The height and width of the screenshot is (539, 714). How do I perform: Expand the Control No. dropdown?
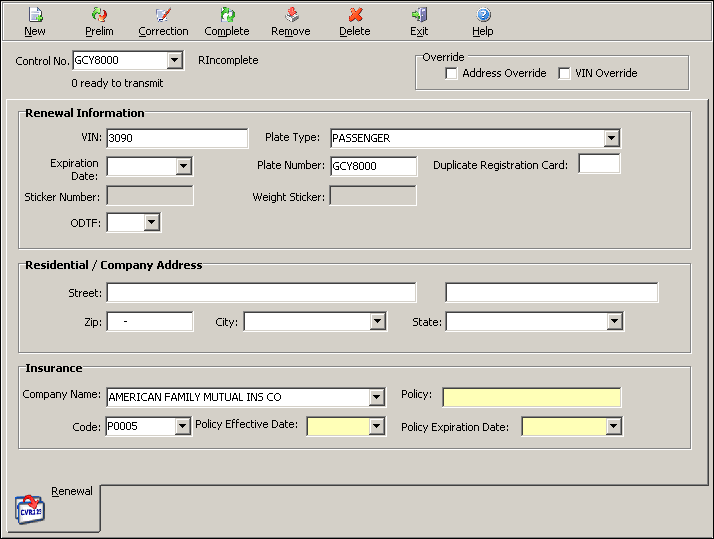tap(175, 61)
